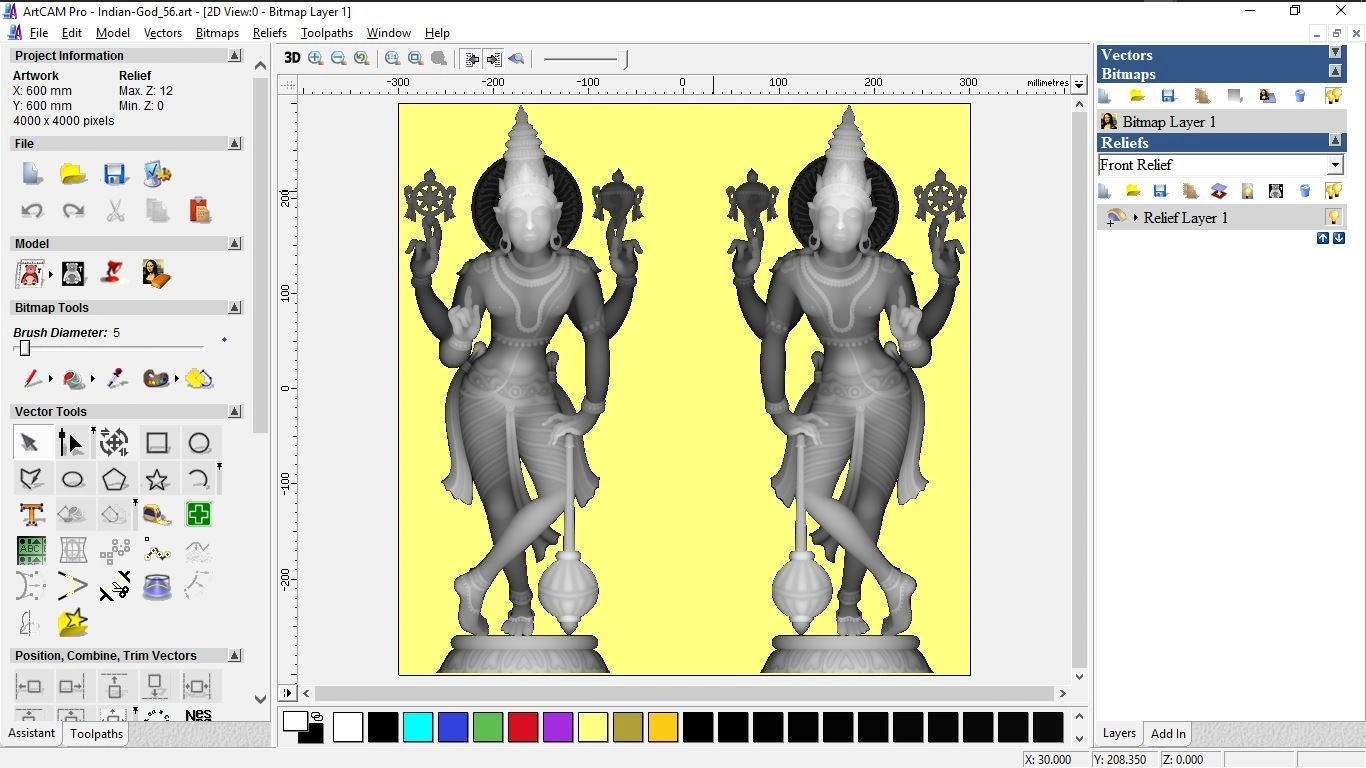Screen dimensions: 1366x768
Task: Select the Greyscale From Relief toolbar icon
Action: tap(1275, 191)
